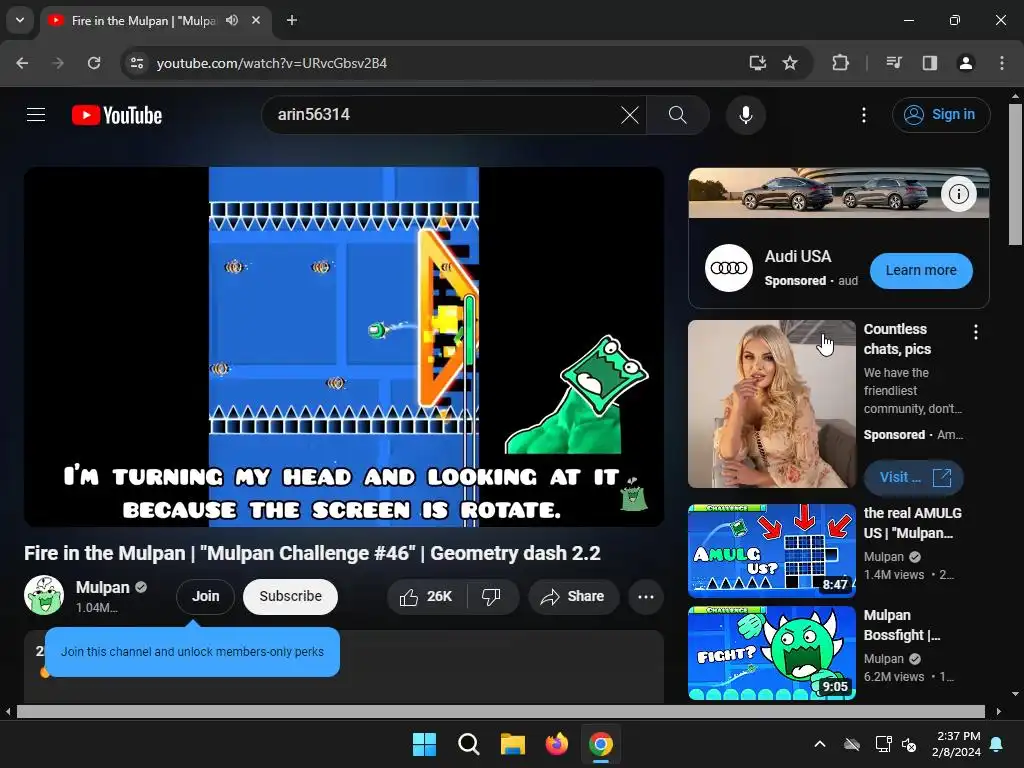Click the Sign in button
This screenshot has width=1024, height=768.
[x=941, y=115]
